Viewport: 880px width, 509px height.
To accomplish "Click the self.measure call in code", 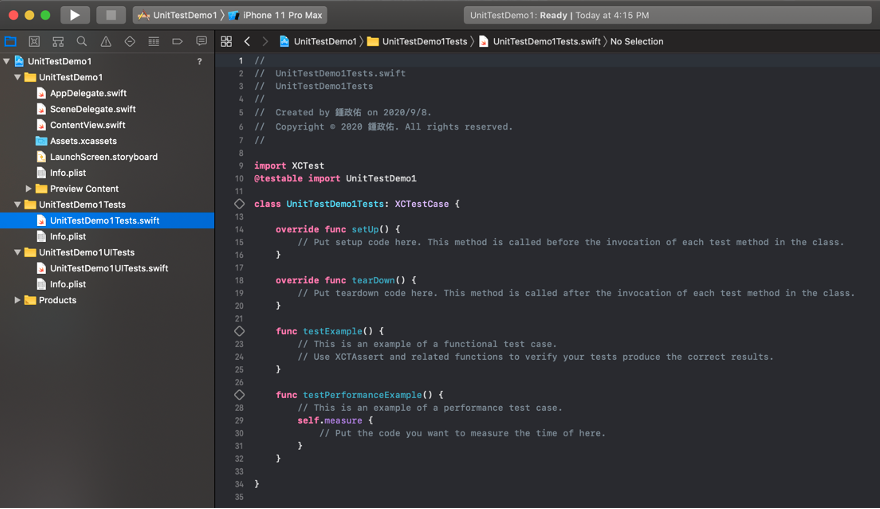I will 330,420.
